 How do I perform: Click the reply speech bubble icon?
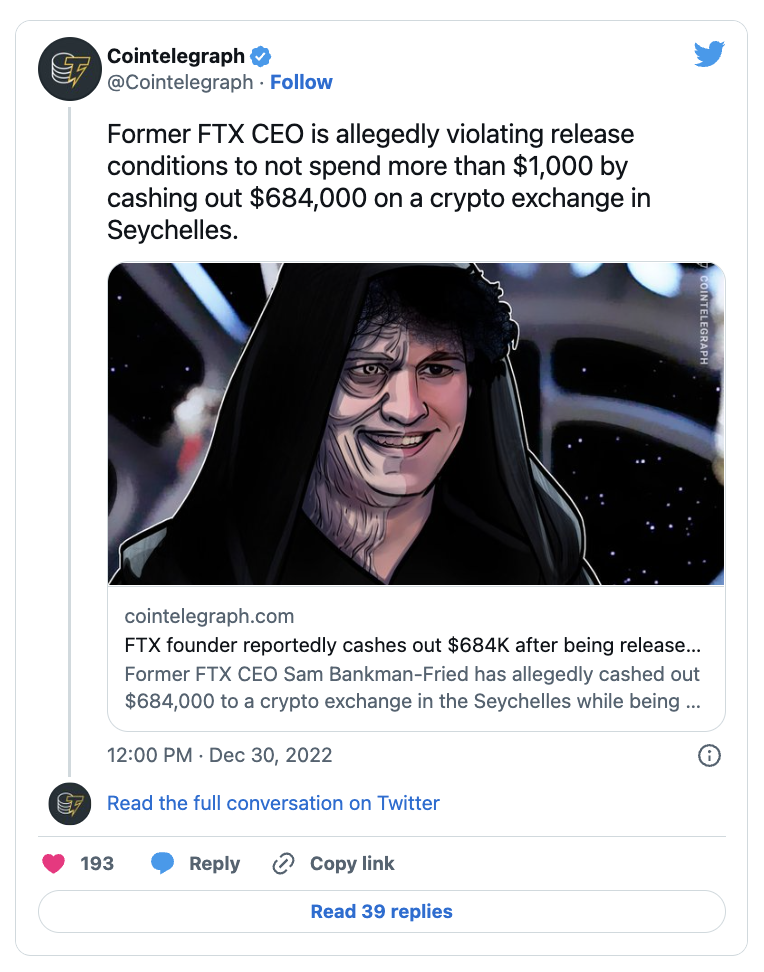click(x=162, y=864)
